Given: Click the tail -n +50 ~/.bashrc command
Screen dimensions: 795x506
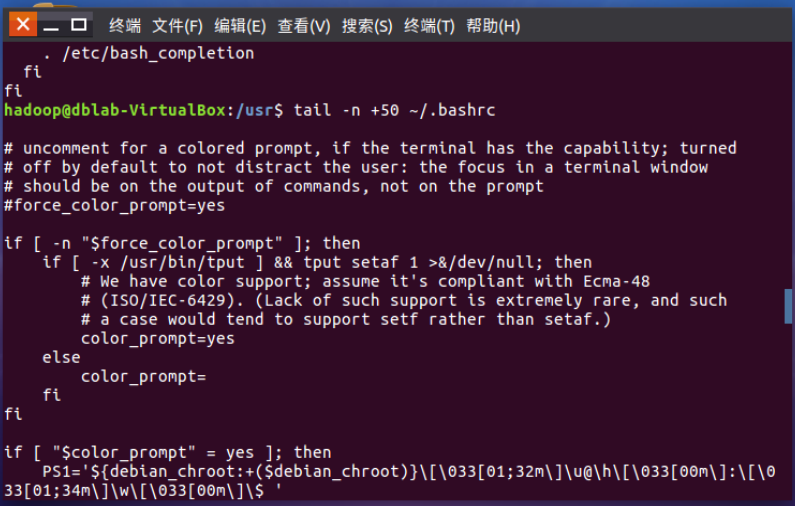Looking at the screenshot, I should (x=394, y=110).
